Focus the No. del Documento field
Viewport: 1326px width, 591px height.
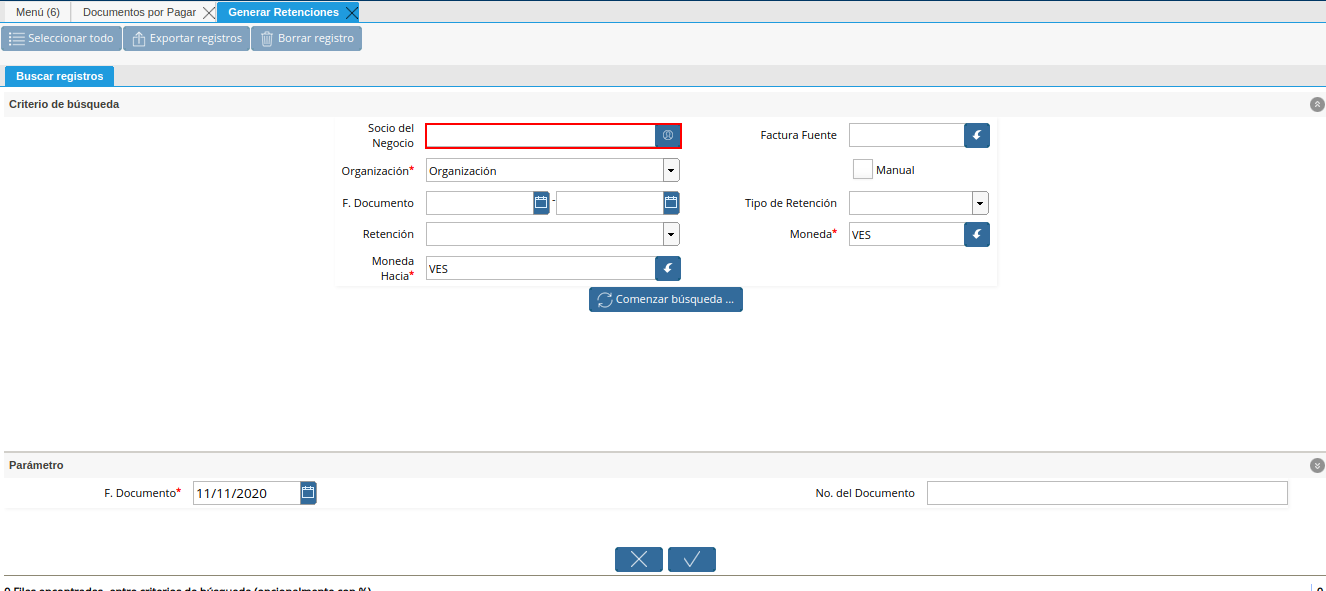1107,493
